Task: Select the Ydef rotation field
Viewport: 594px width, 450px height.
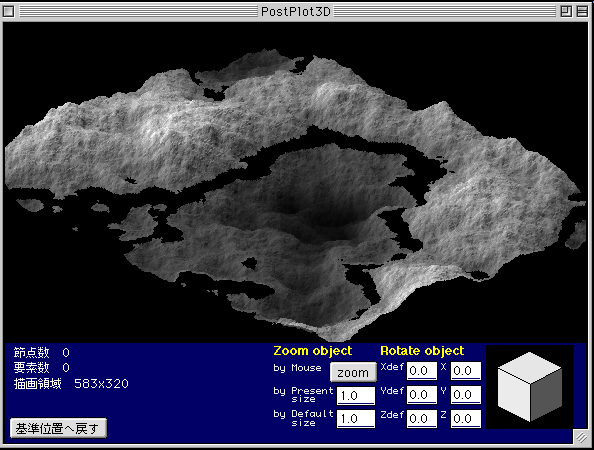Action: click(422, 395)
